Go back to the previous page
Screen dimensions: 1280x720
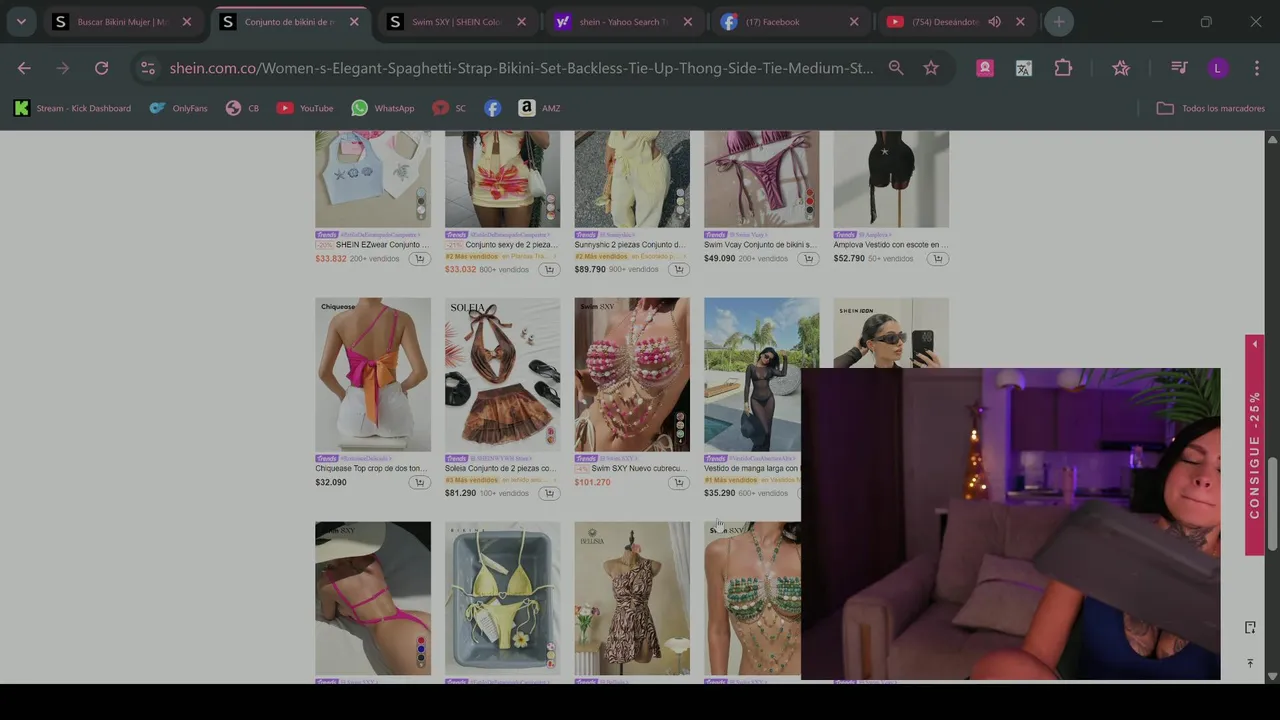[x=24, y=68]
